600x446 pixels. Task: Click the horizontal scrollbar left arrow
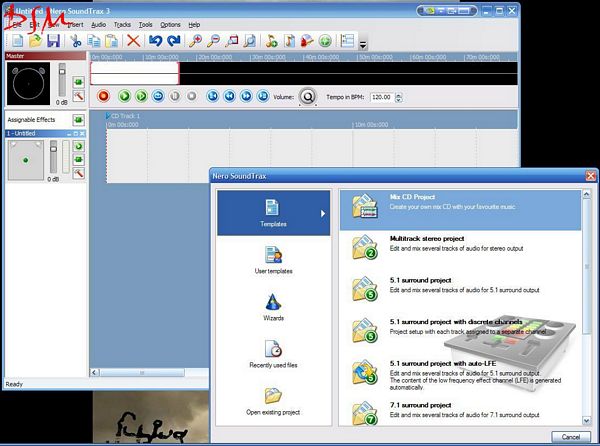(95, 372)
